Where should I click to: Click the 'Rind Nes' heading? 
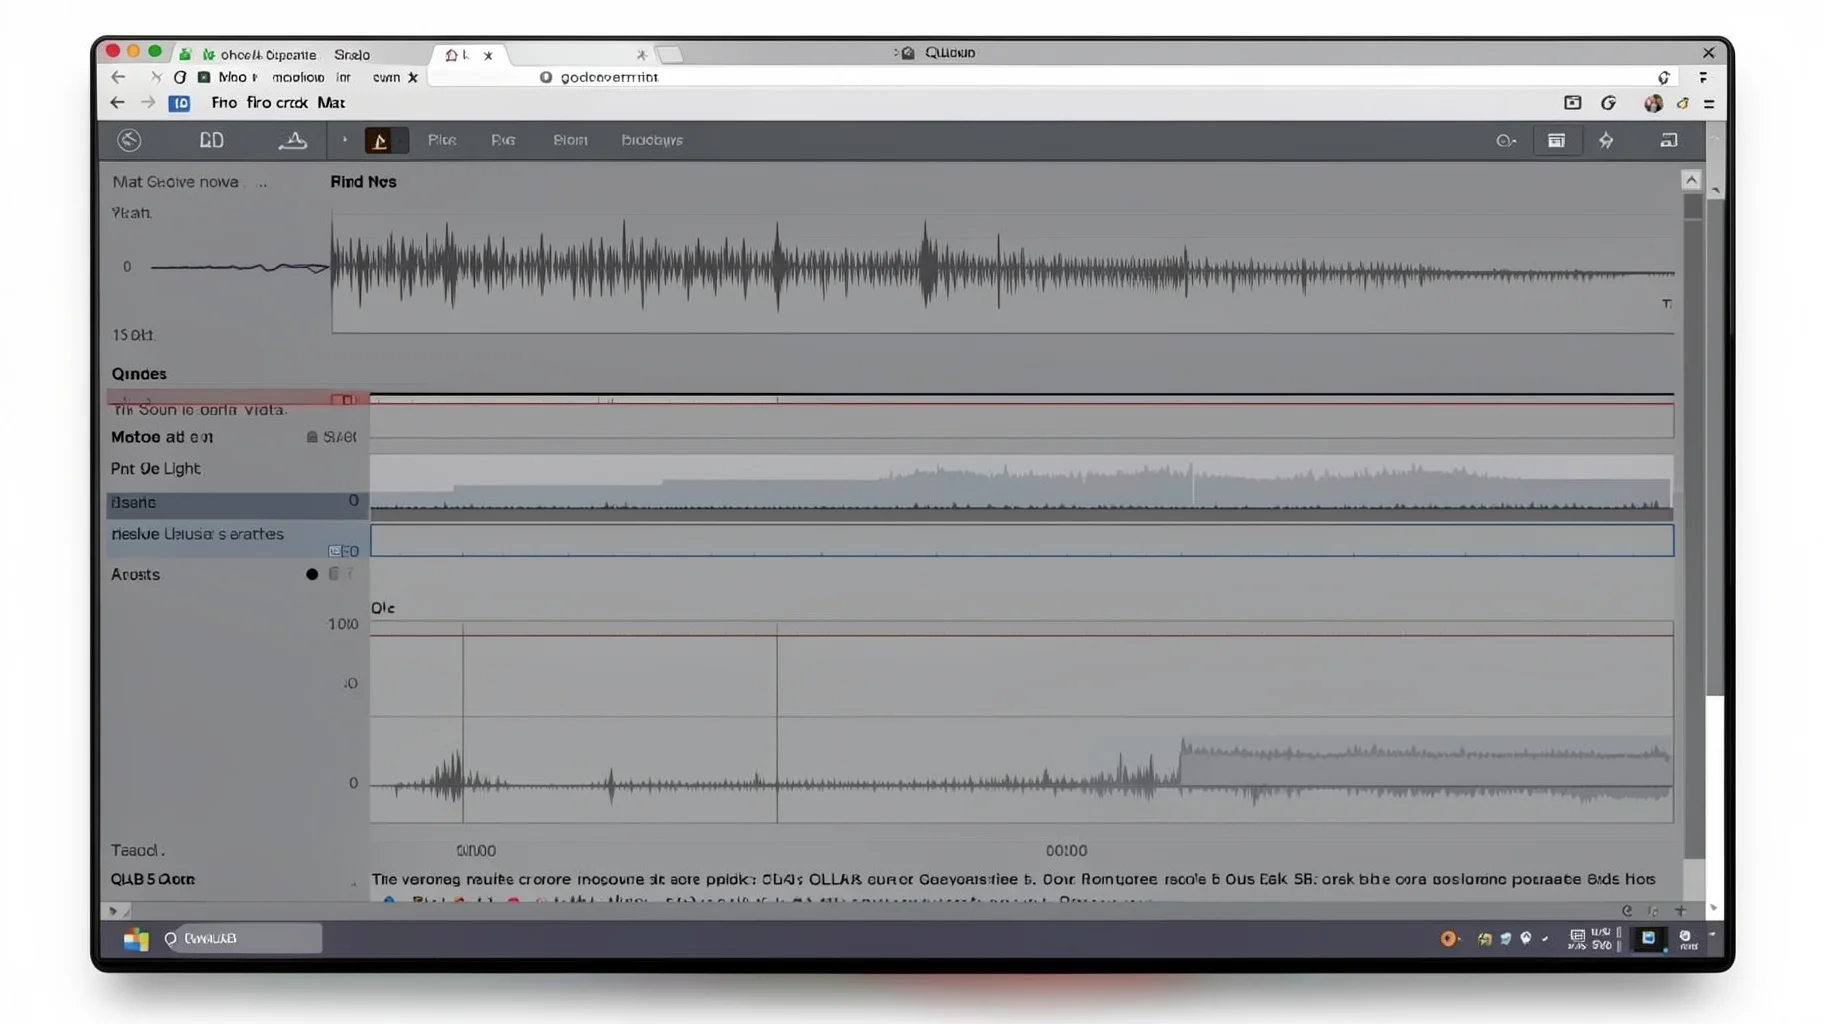pos(363,182)
